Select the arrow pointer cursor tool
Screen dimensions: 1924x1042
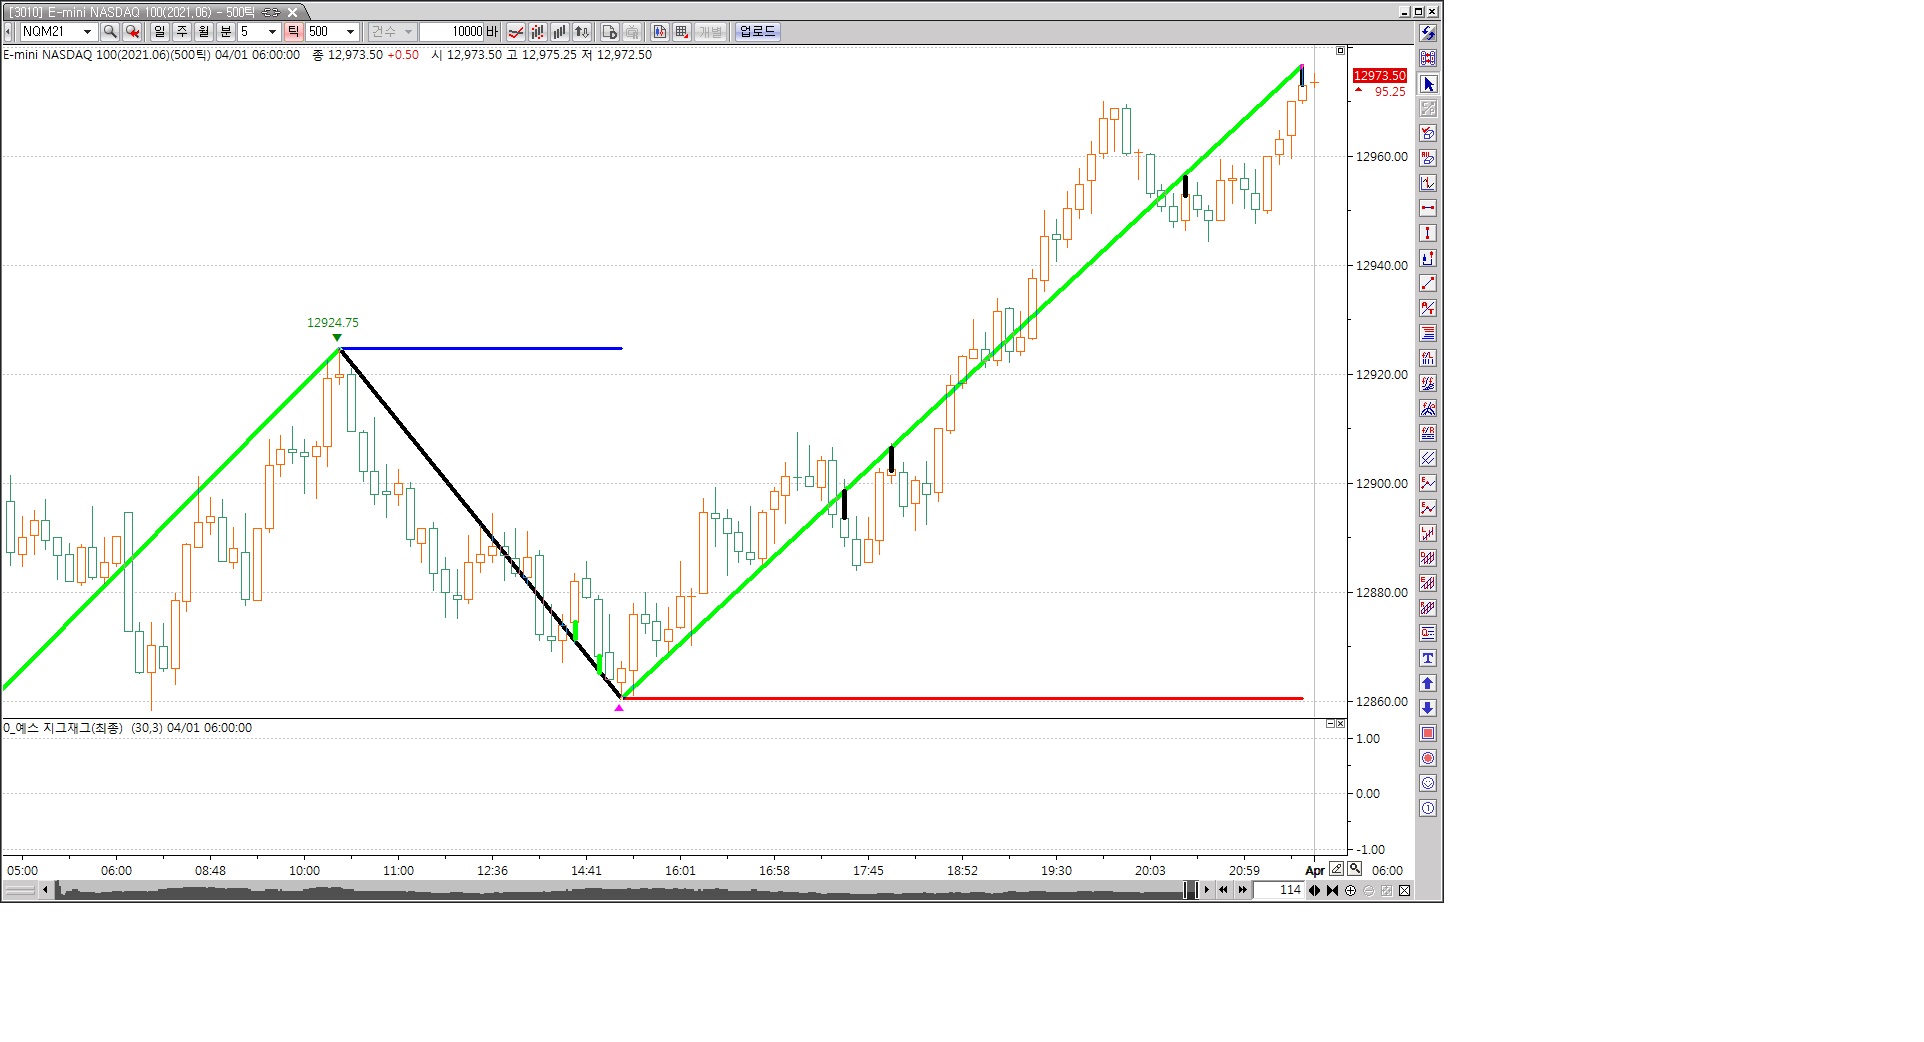point(1428,84)
